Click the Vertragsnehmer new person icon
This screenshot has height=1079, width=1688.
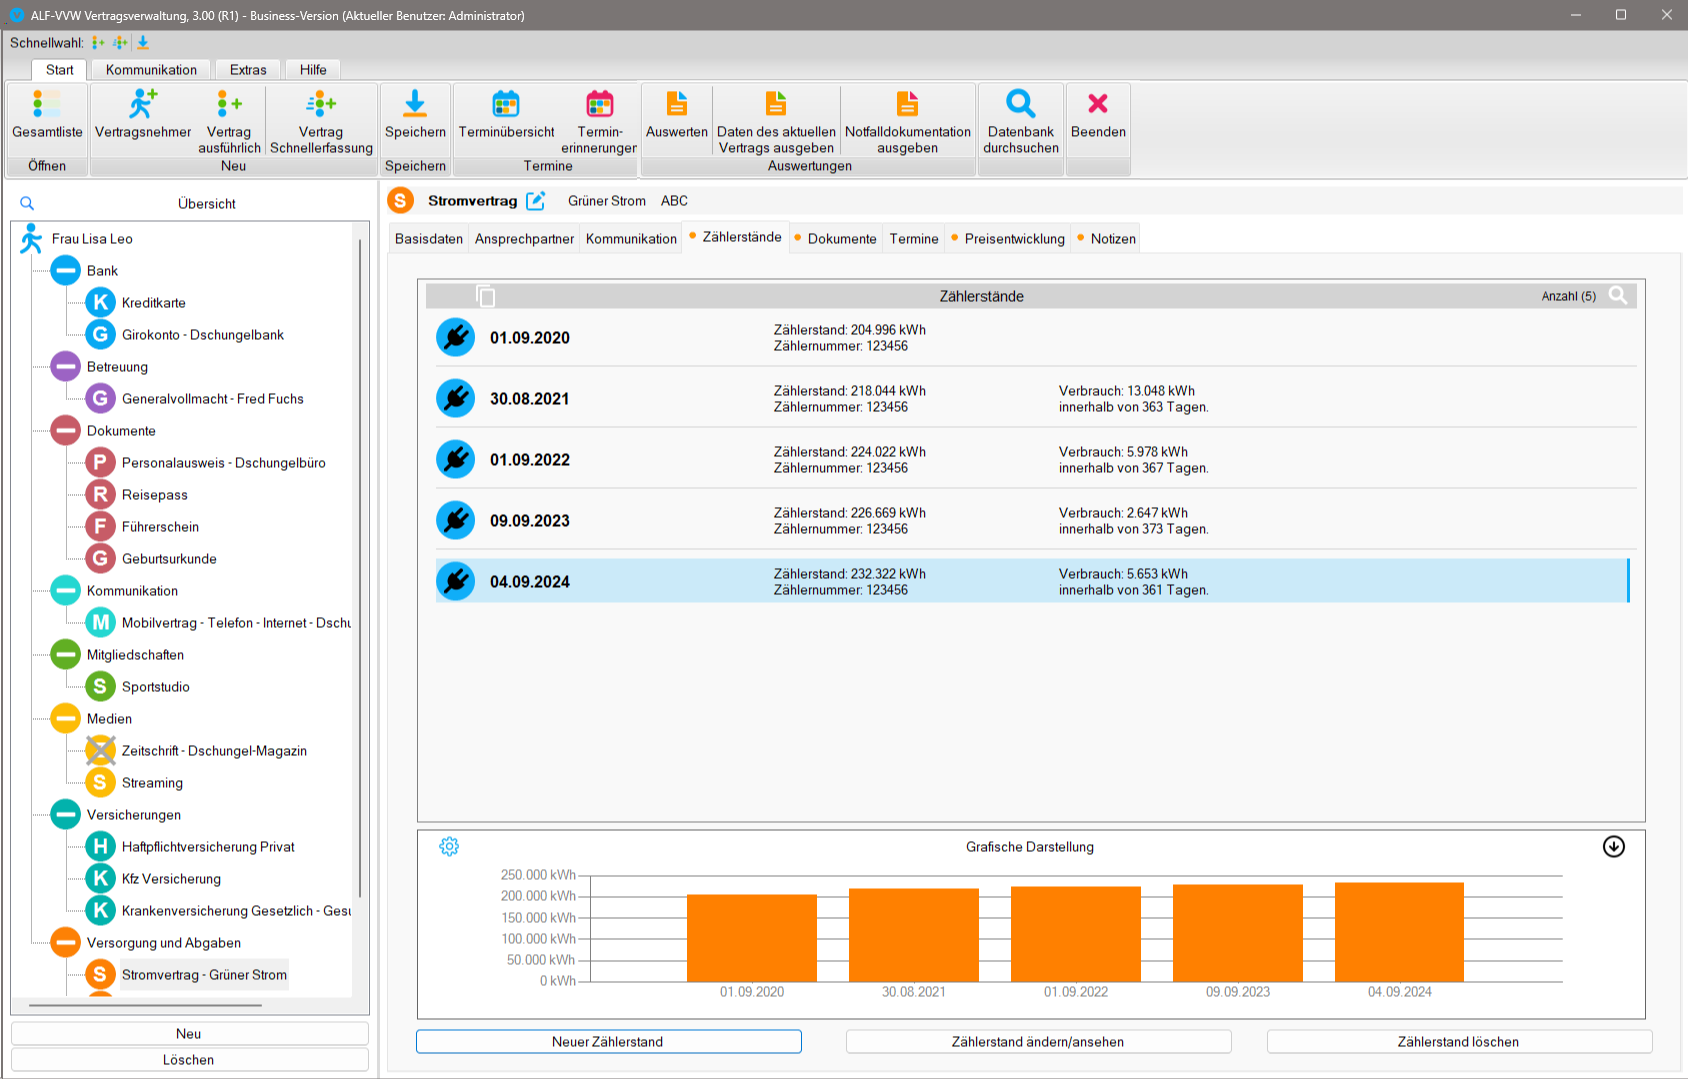tap(143, 104)
